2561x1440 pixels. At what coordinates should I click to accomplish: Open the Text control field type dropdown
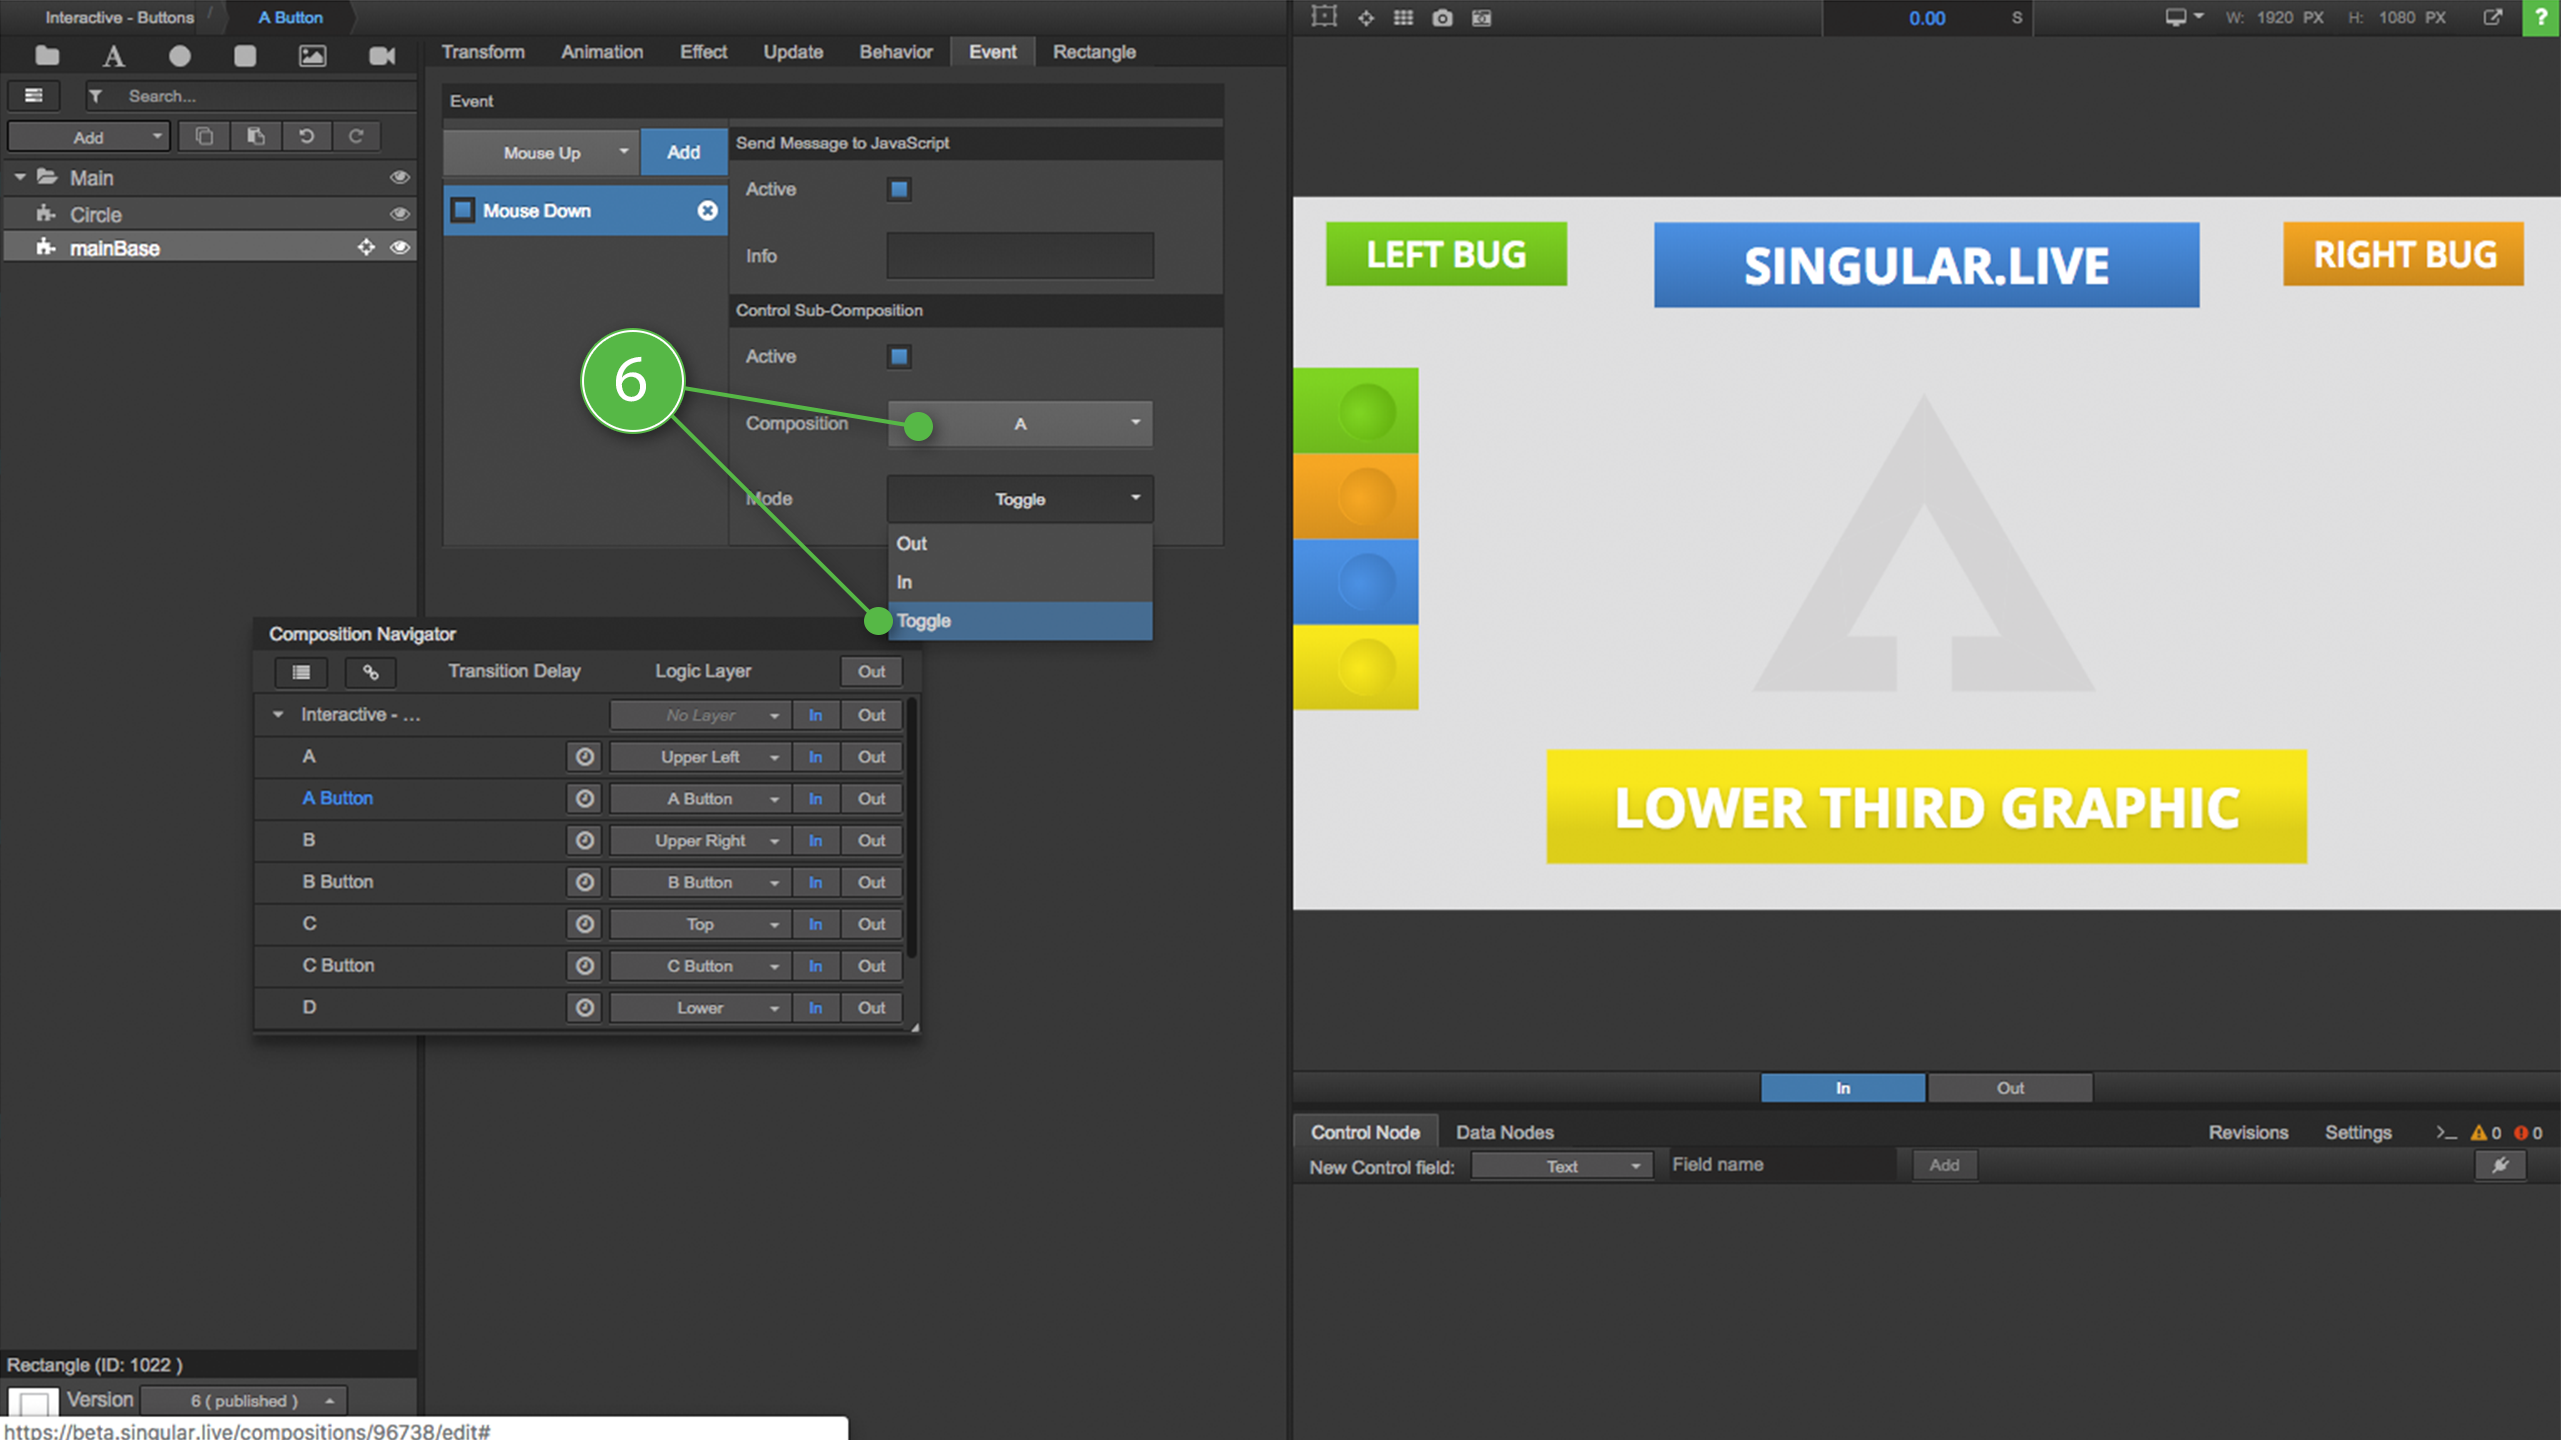click(x=1561, y=1166)
